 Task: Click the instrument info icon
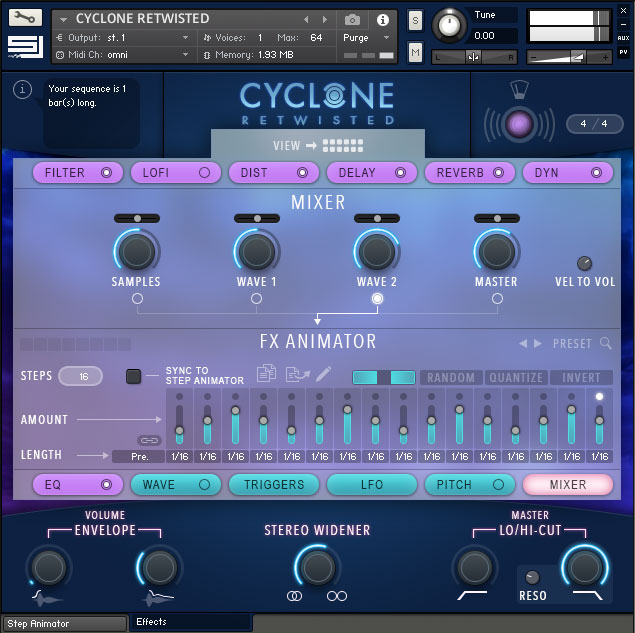[382, 19]
